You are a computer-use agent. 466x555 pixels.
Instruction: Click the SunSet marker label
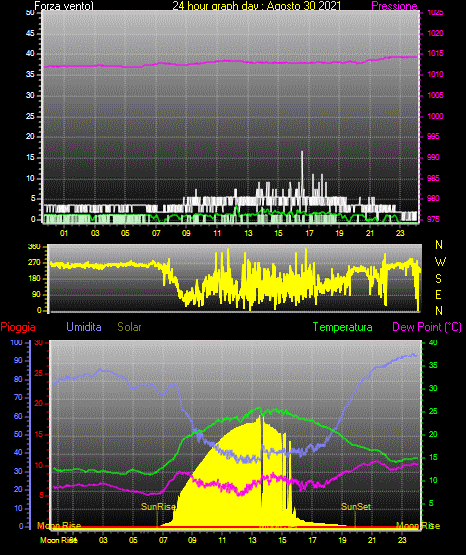click(356, 507)
